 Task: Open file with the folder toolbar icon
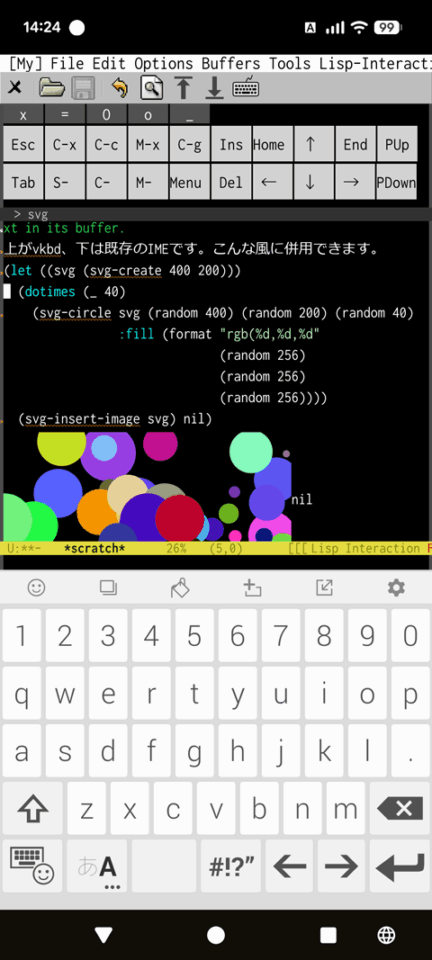tap(52, 88)
